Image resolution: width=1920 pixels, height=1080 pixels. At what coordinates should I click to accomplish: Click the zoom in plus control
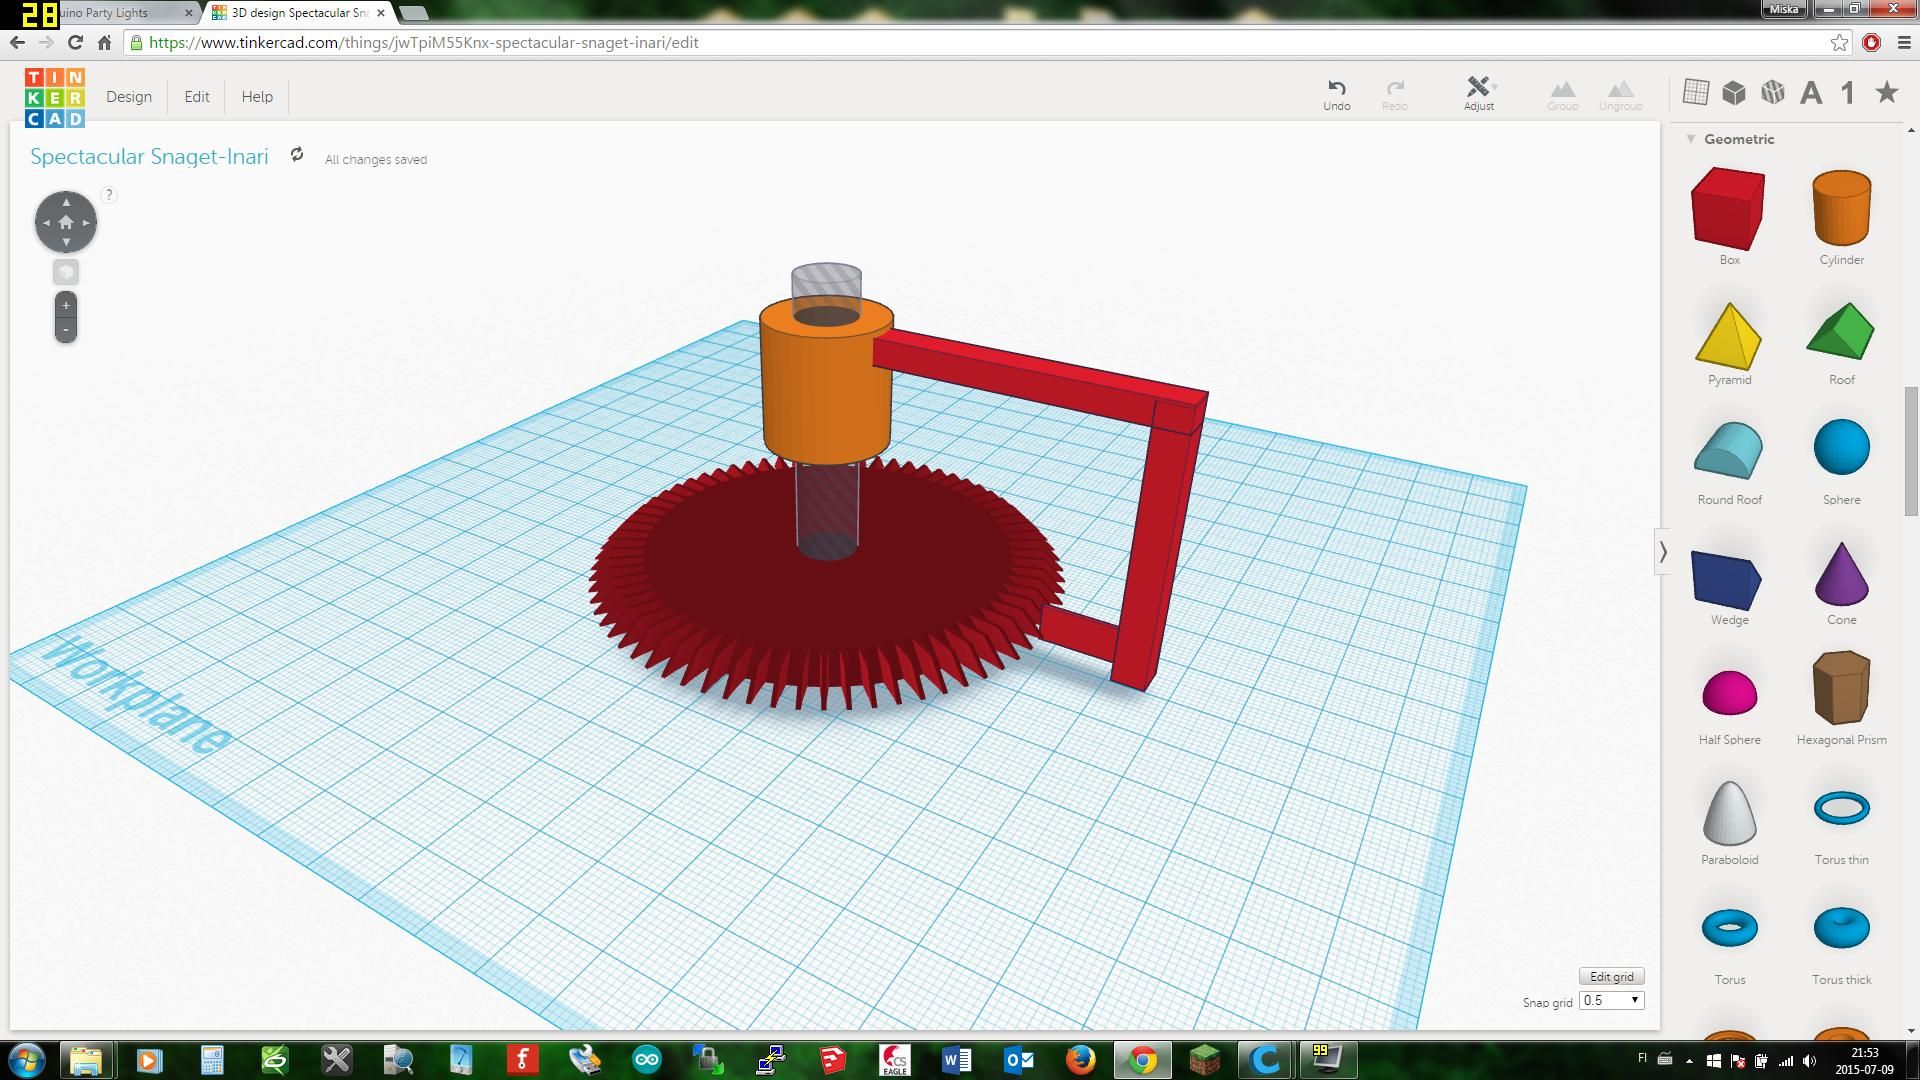pyautogui.click(x=64, y=305)
